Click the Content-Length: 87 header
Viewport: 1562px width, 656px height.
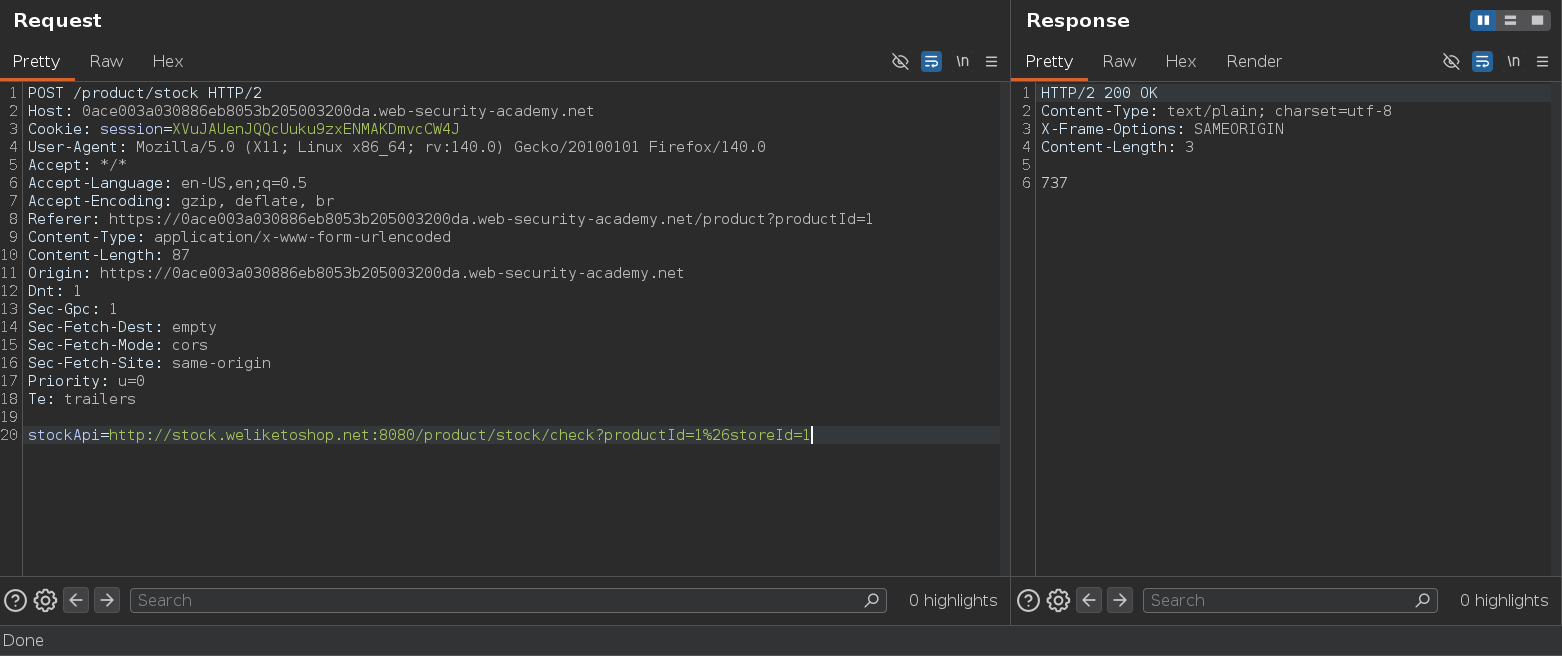tap(109, 255)
